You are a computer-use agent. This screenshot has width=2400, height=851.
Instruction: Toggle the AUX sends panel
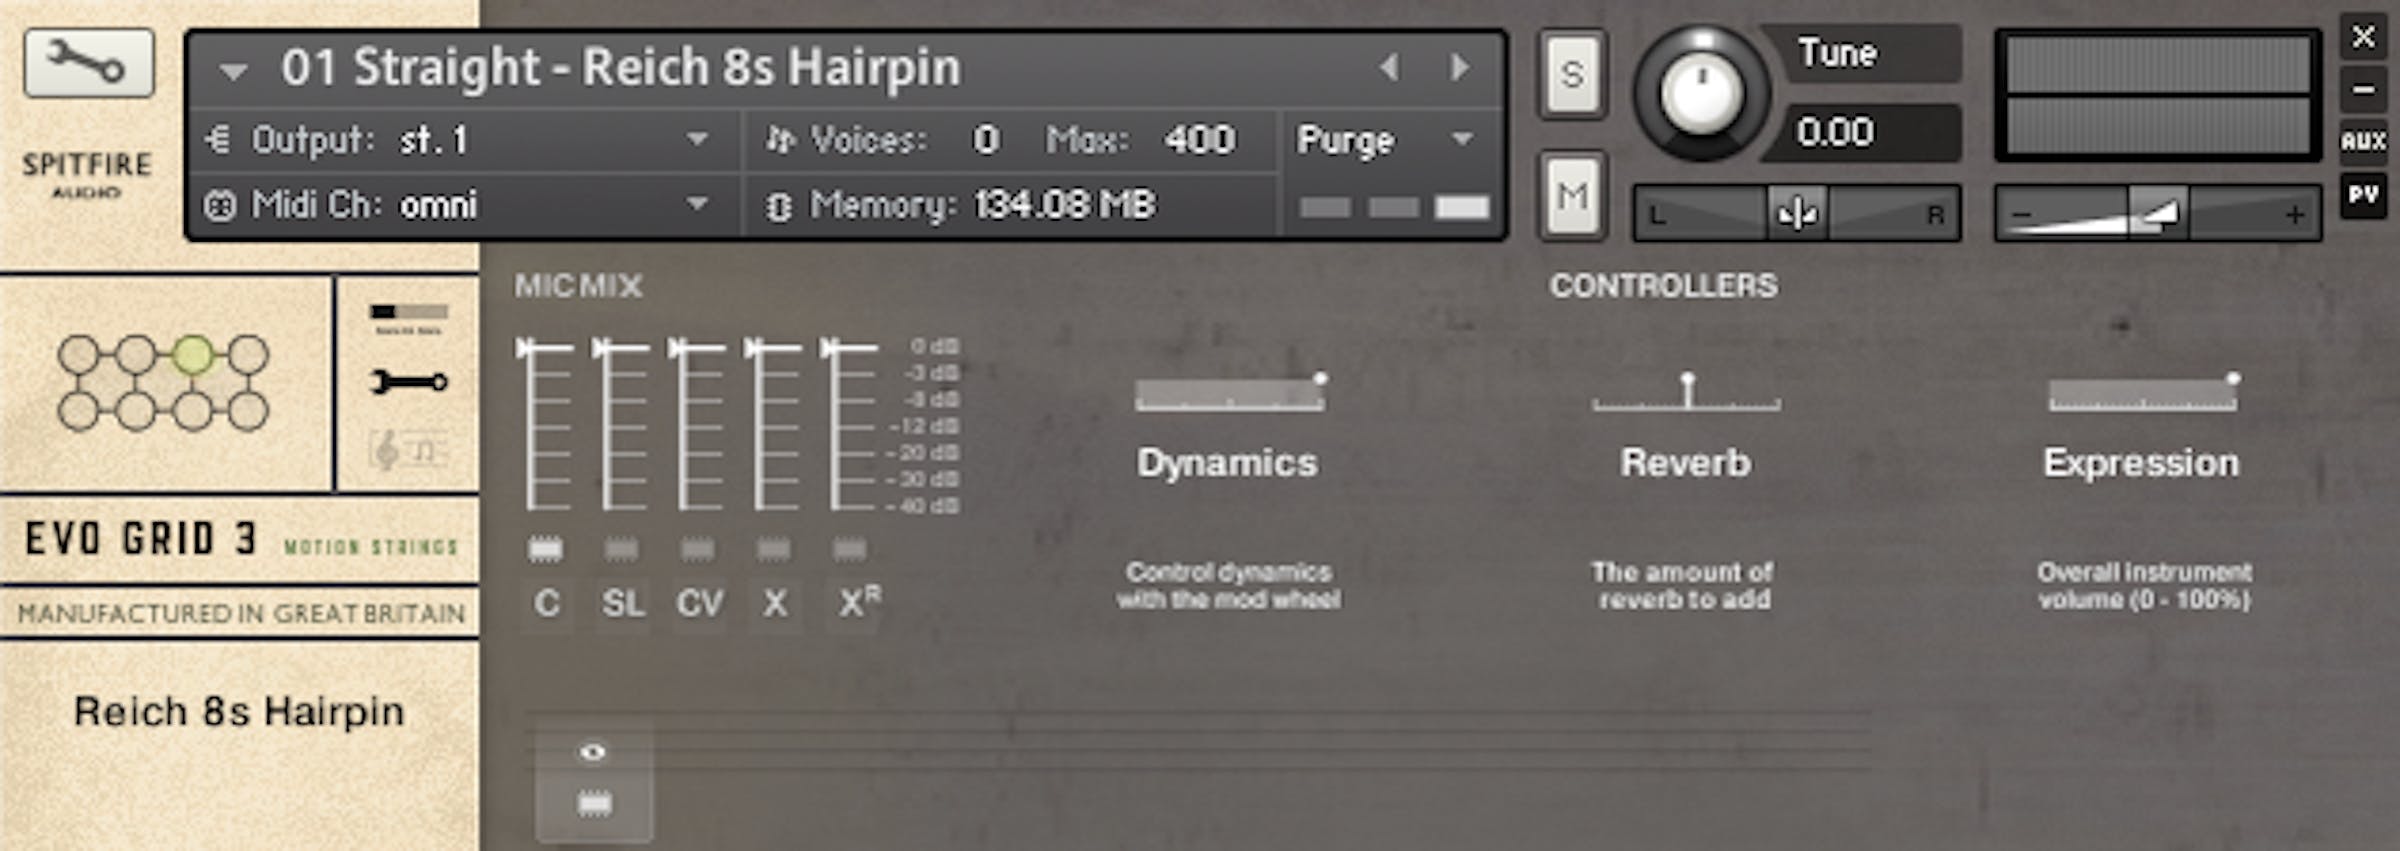point(2363,142)
